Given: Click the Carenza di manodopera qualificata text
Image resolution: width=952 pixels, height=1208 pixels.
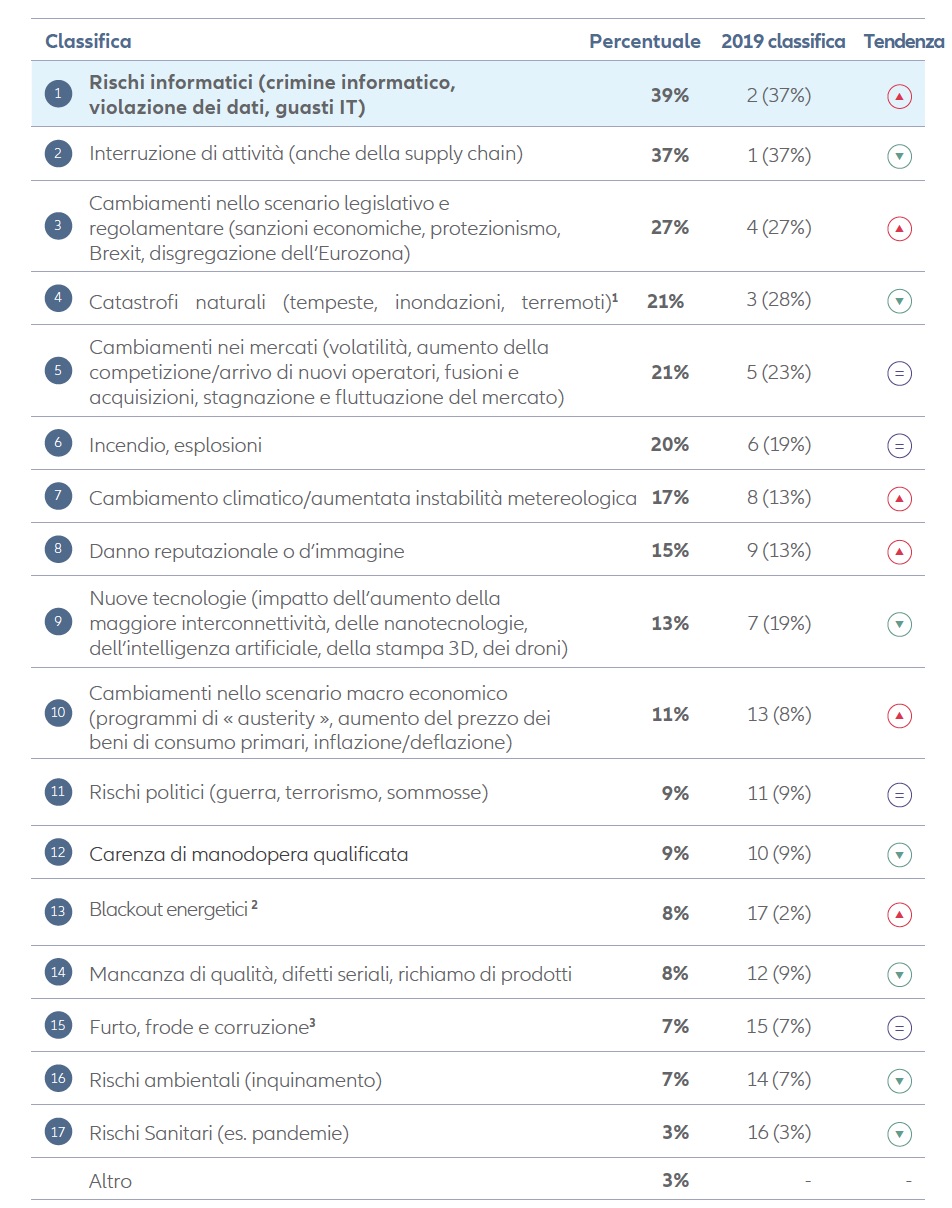Looking at the screenshot, I should pos(248,854).
